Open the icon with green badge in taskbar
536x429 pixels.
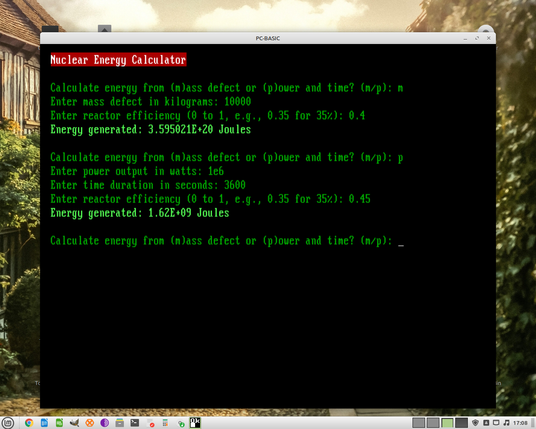click(181, 424)
